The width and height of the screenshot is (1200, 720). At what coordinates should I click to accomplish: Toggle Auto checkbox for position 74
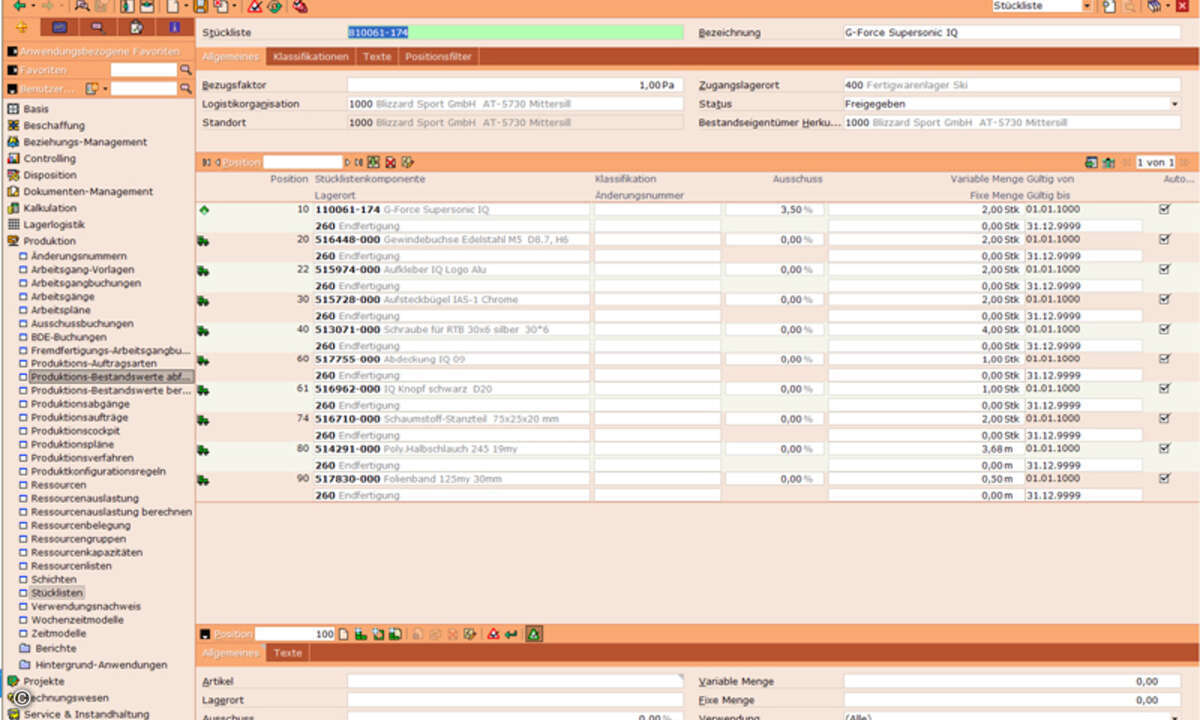coord(1164,419)
